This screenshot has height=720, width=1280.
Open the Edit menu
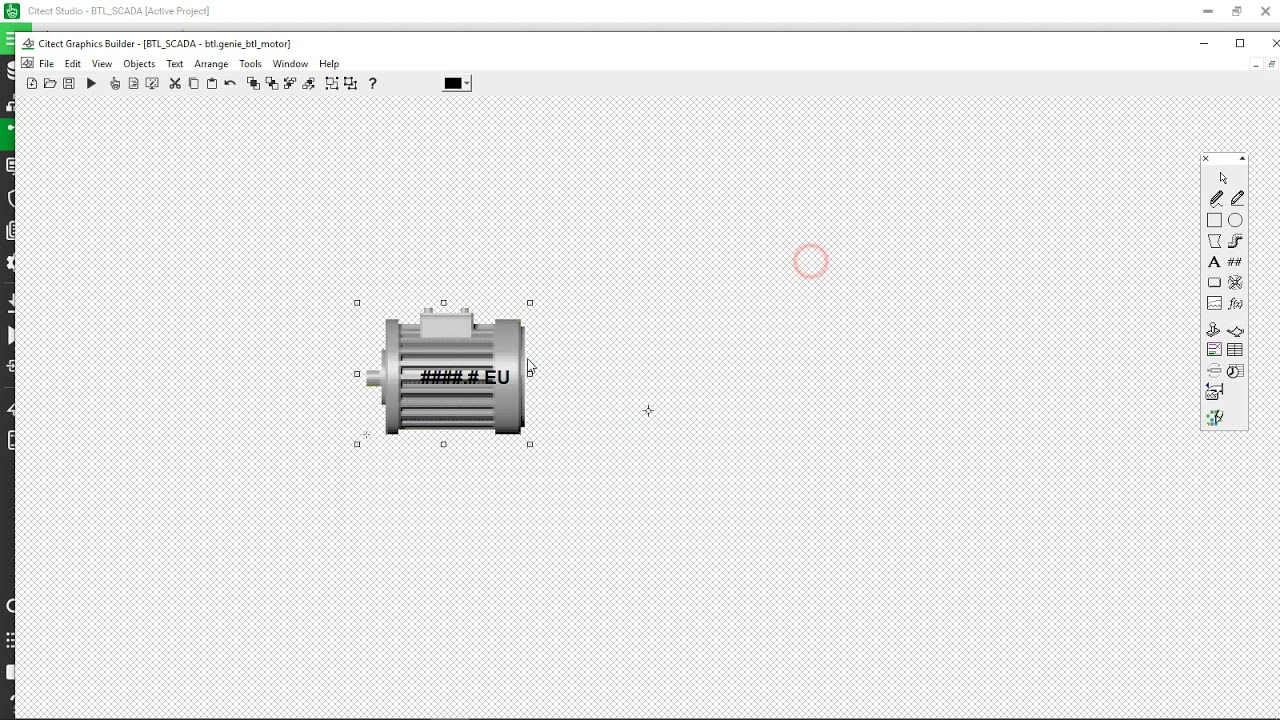click(x=73, y=64)
